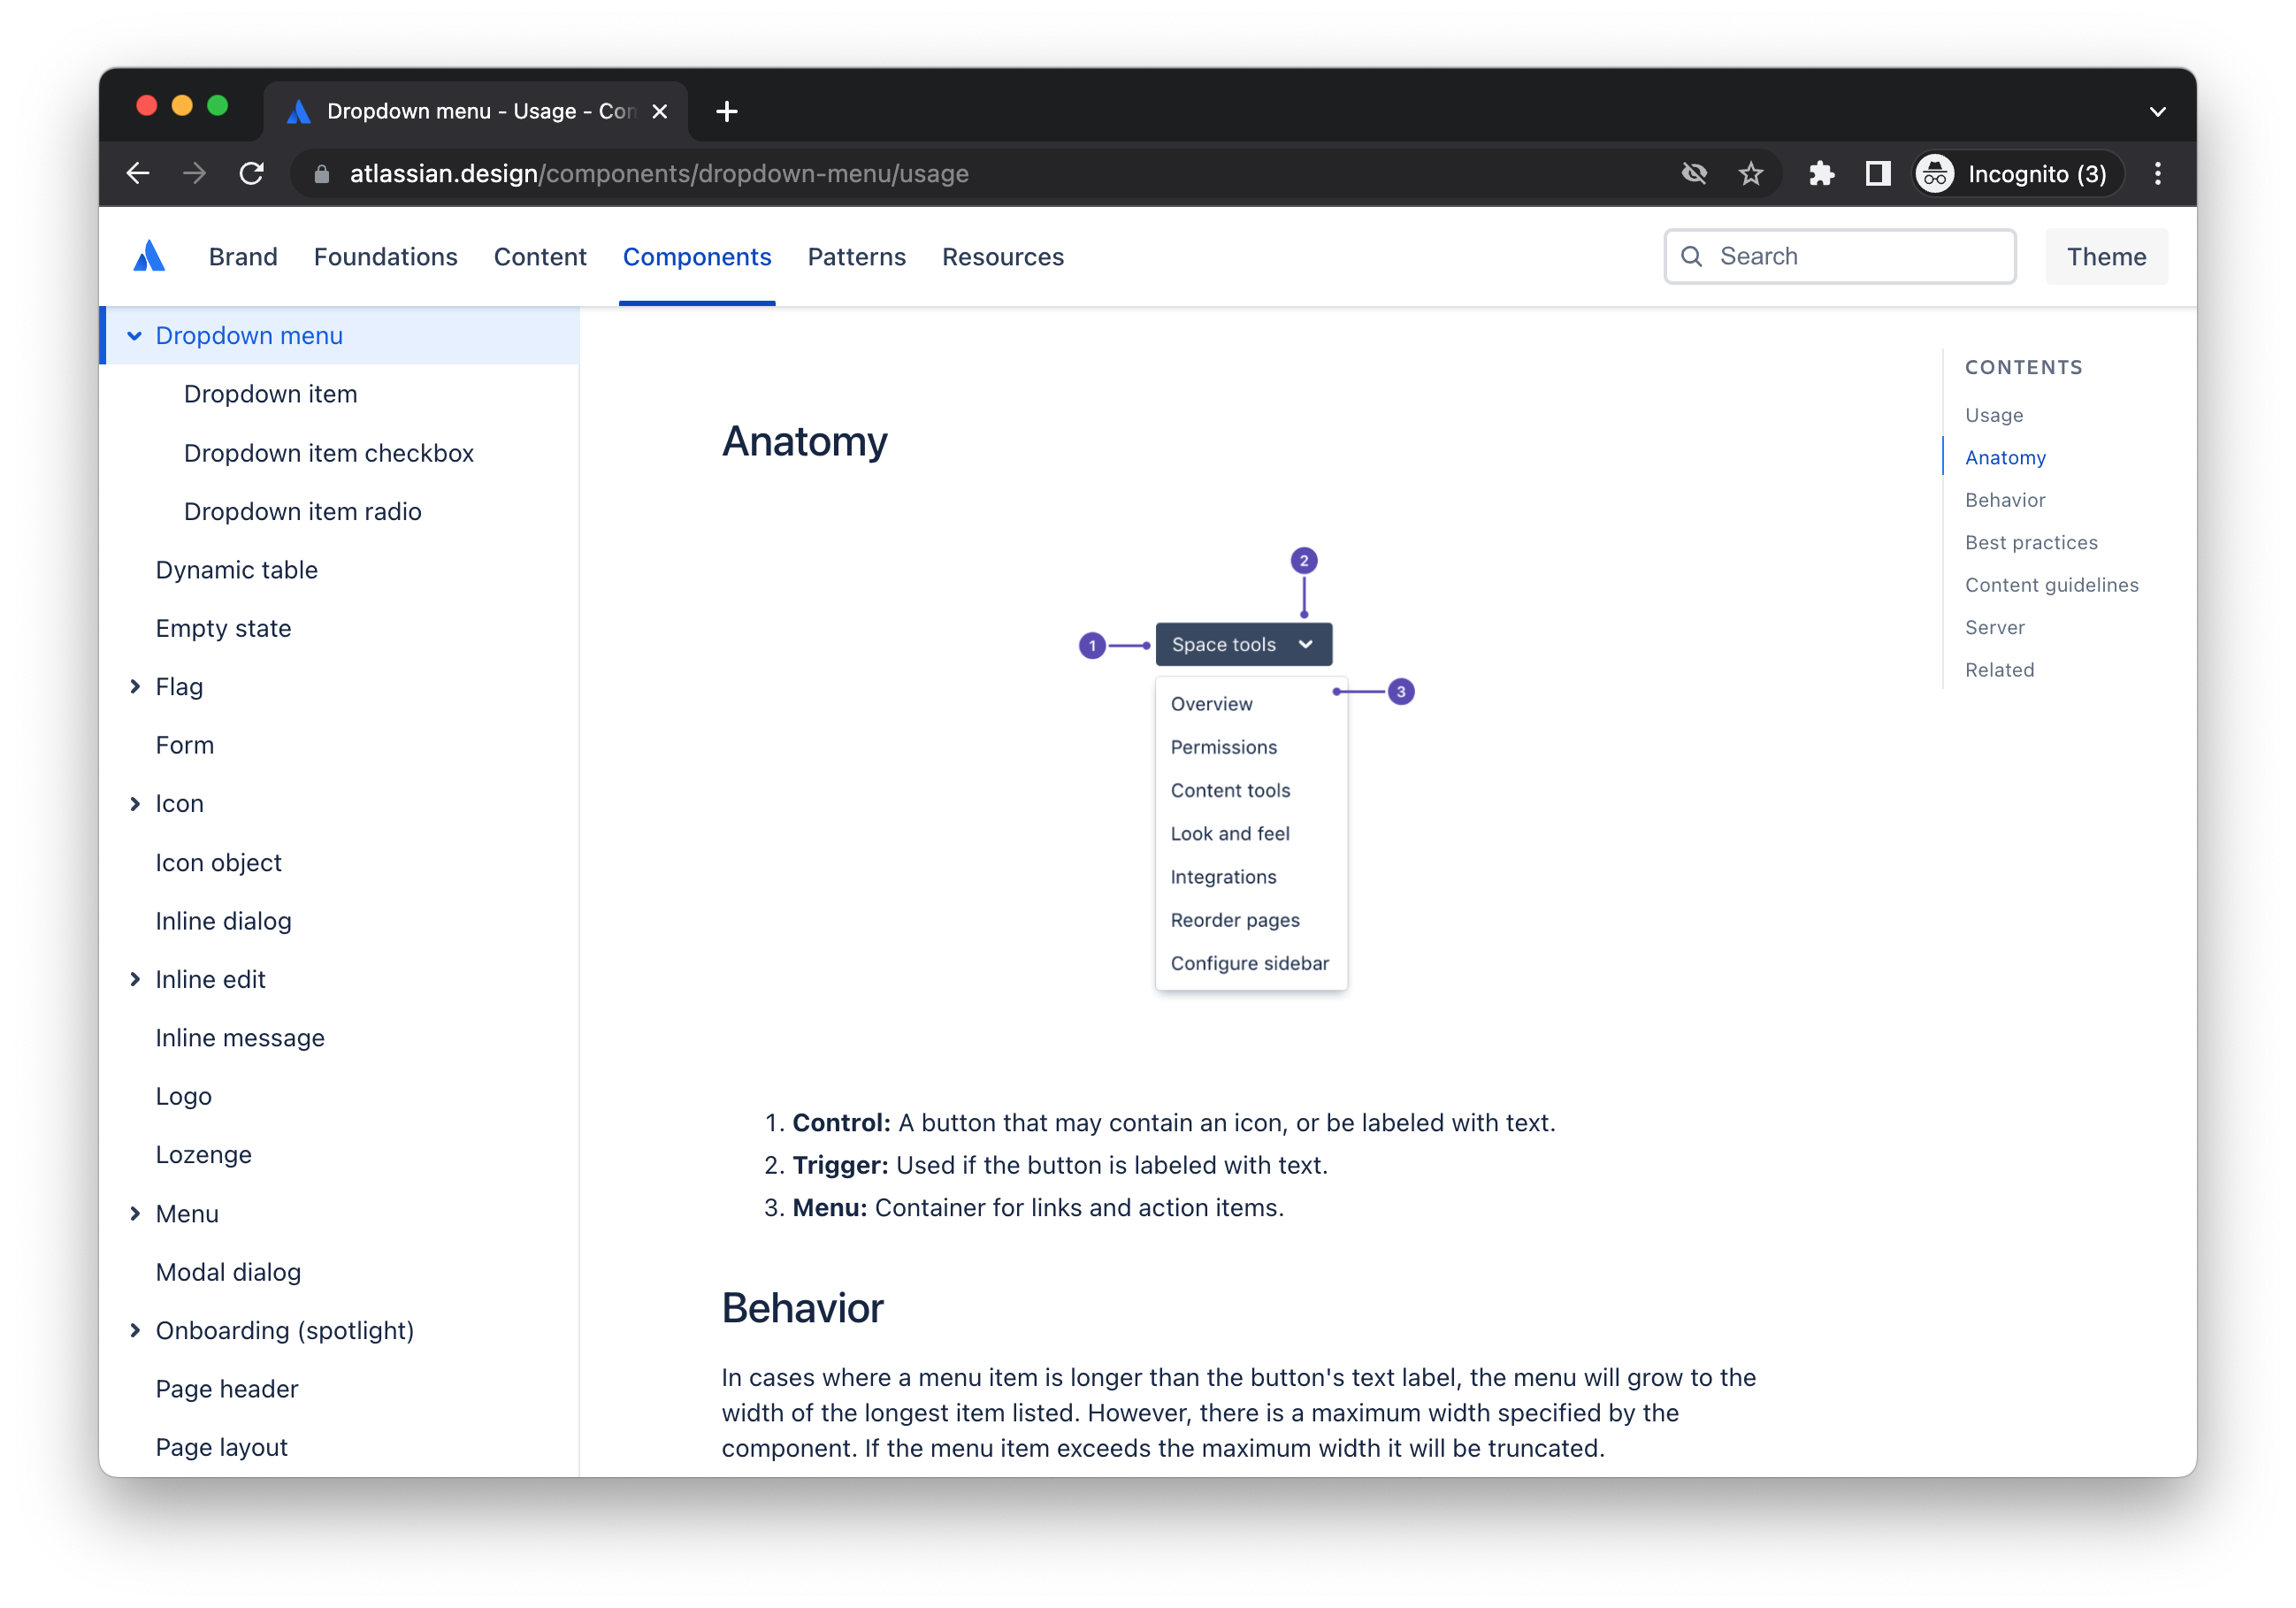Open Chrome three-dot menu
Screen dimensions: 2296x1608
(x=2157, y=173)
